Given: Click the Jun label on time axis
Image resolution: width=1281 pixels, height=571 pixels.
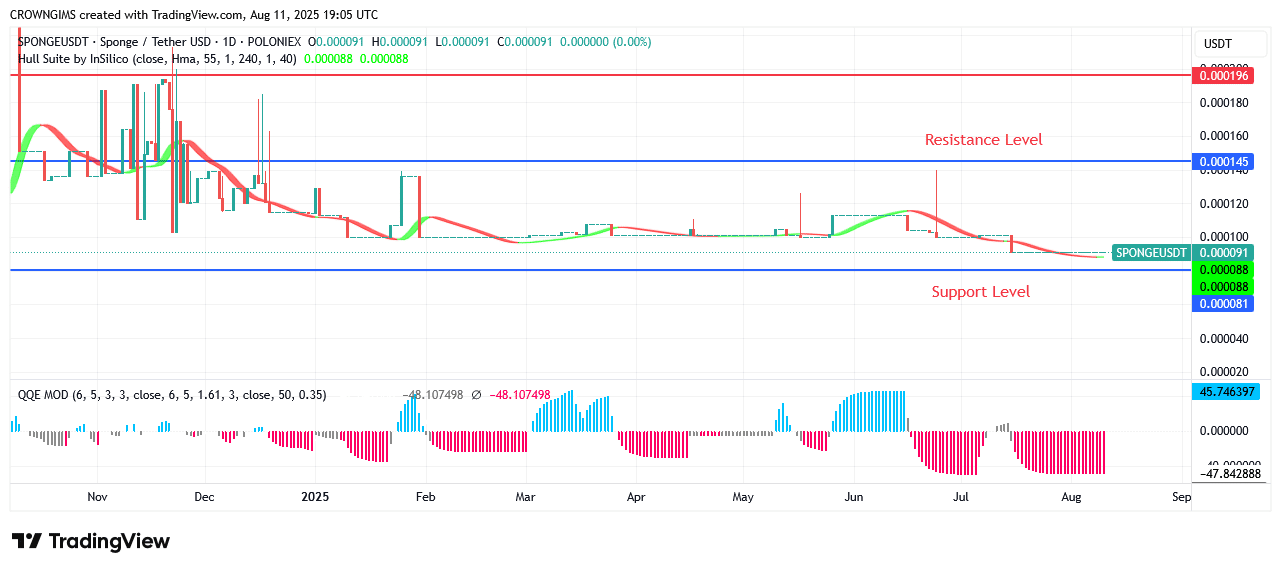Looking at the screenshot, I should click(853, 497).
